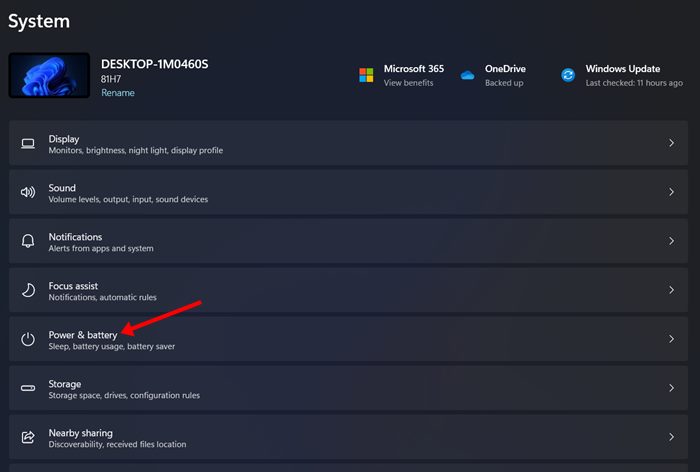
Task: Open Sound settings using its chevron arrow
Action: click(x=671, y=192)
